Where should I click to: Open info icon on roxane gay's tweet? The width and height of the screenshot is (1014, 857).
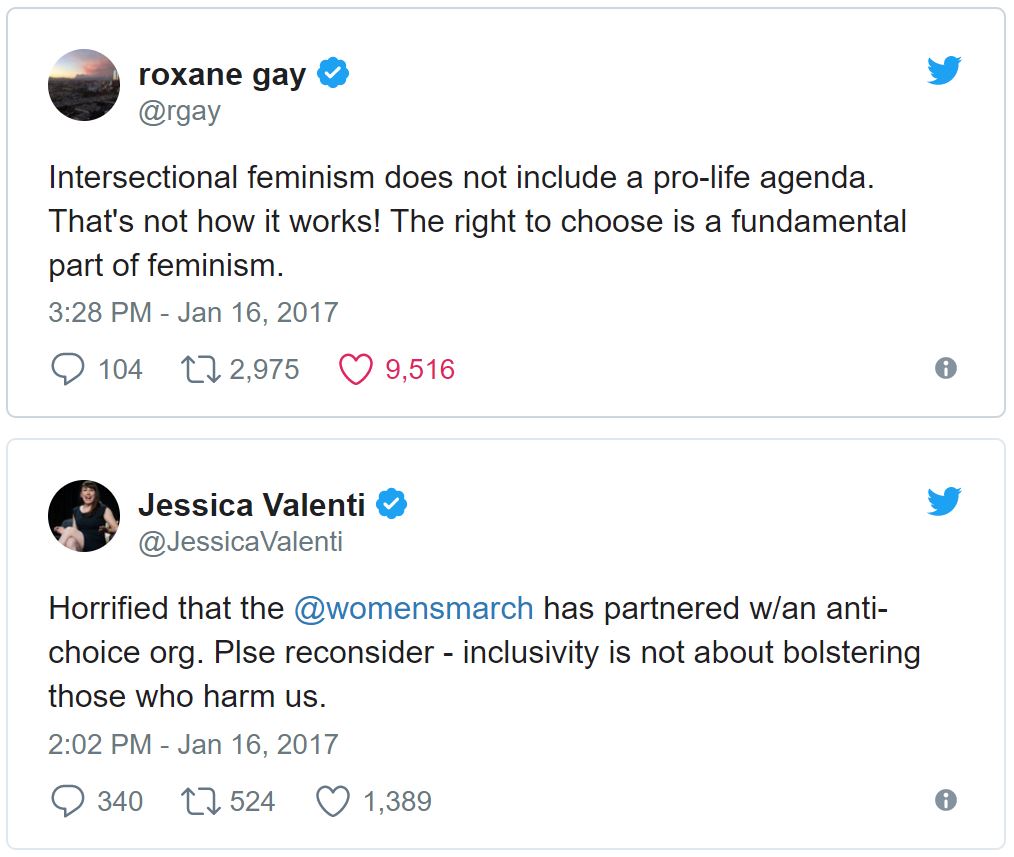point(945,369)
